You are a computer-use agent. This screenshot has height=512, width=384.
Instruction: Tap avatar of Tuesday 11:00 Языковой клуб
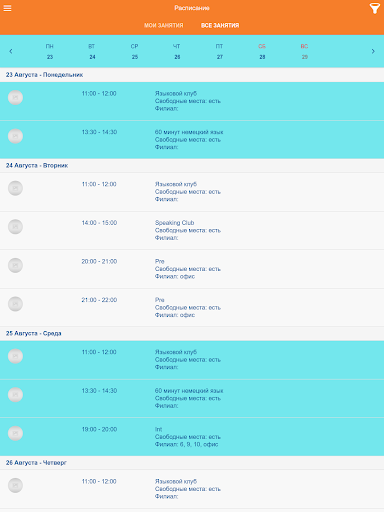[x=15, y=188]
